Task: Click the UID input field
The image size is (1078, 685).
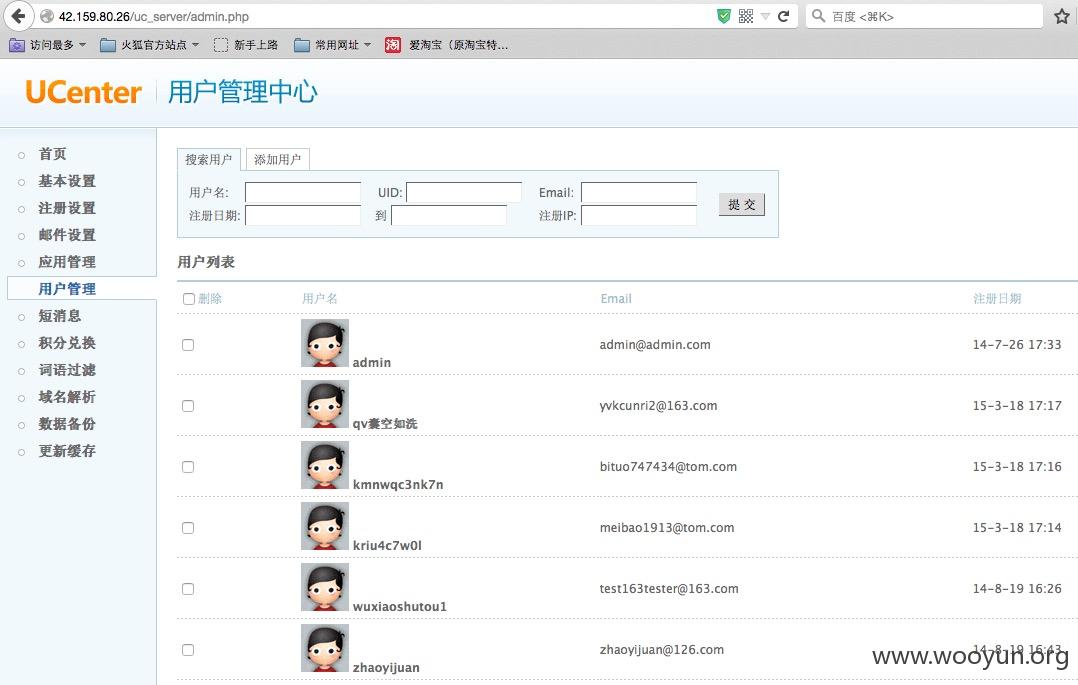Action: tap(464, 192)
